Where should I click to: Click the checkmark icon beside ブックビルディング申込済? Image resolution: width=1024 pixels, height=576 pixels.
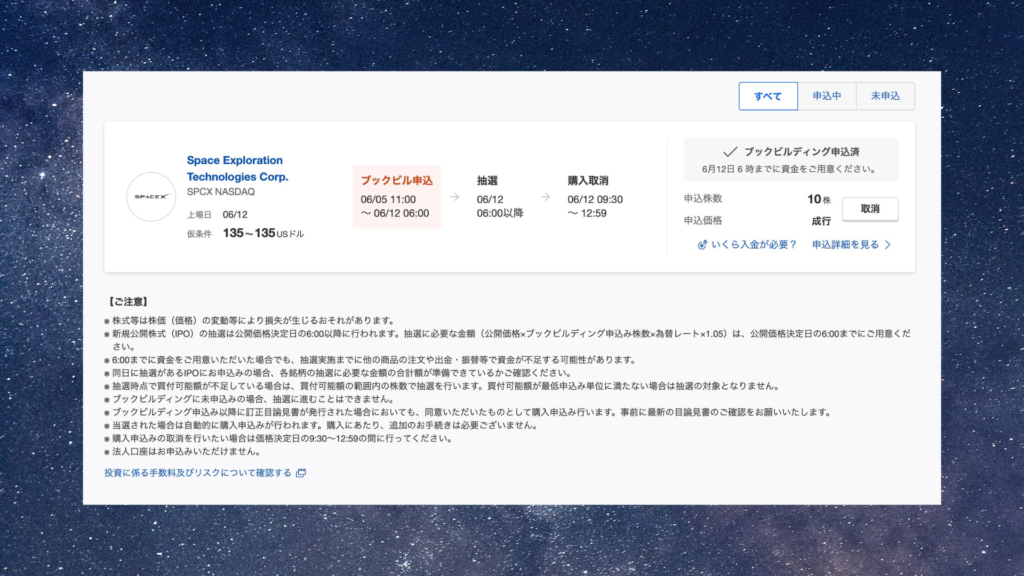730,152
